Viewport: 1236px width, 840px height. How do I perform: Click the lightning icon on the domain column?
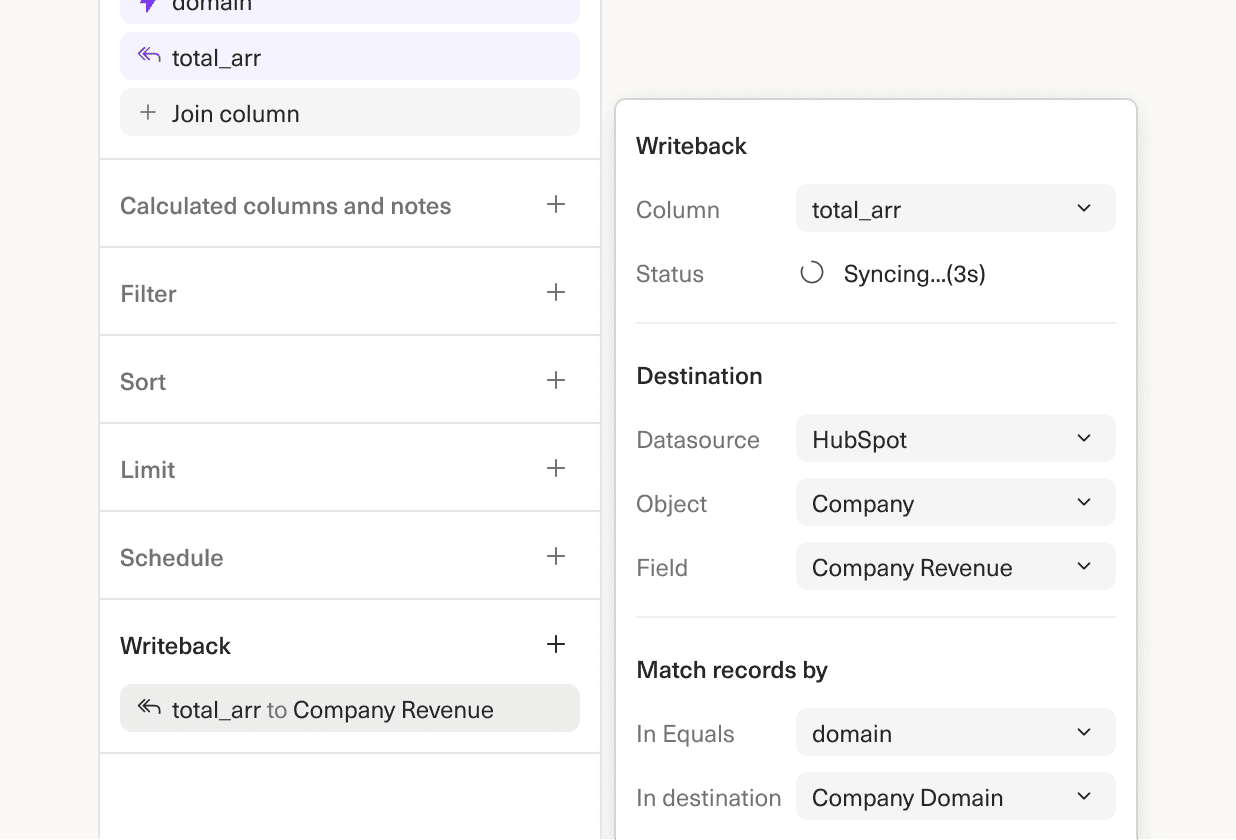[146, 6]
